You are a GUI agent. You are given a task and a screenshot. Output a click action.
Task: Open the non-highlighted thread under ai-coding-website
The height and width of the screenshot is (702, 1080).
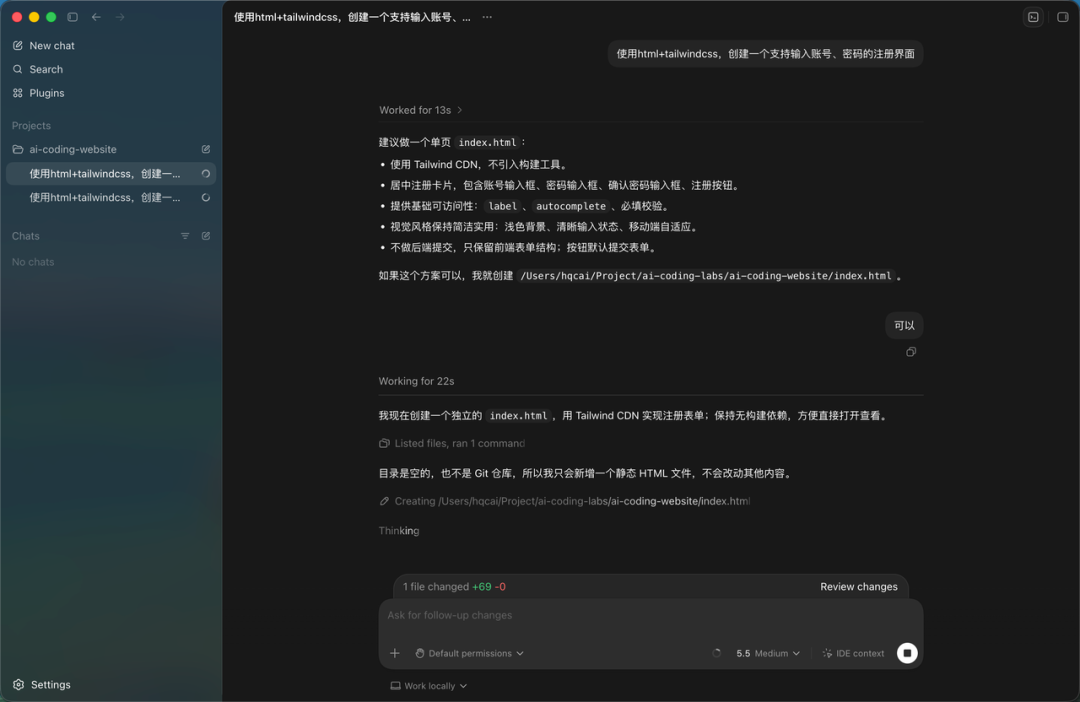tap(111, 198)
